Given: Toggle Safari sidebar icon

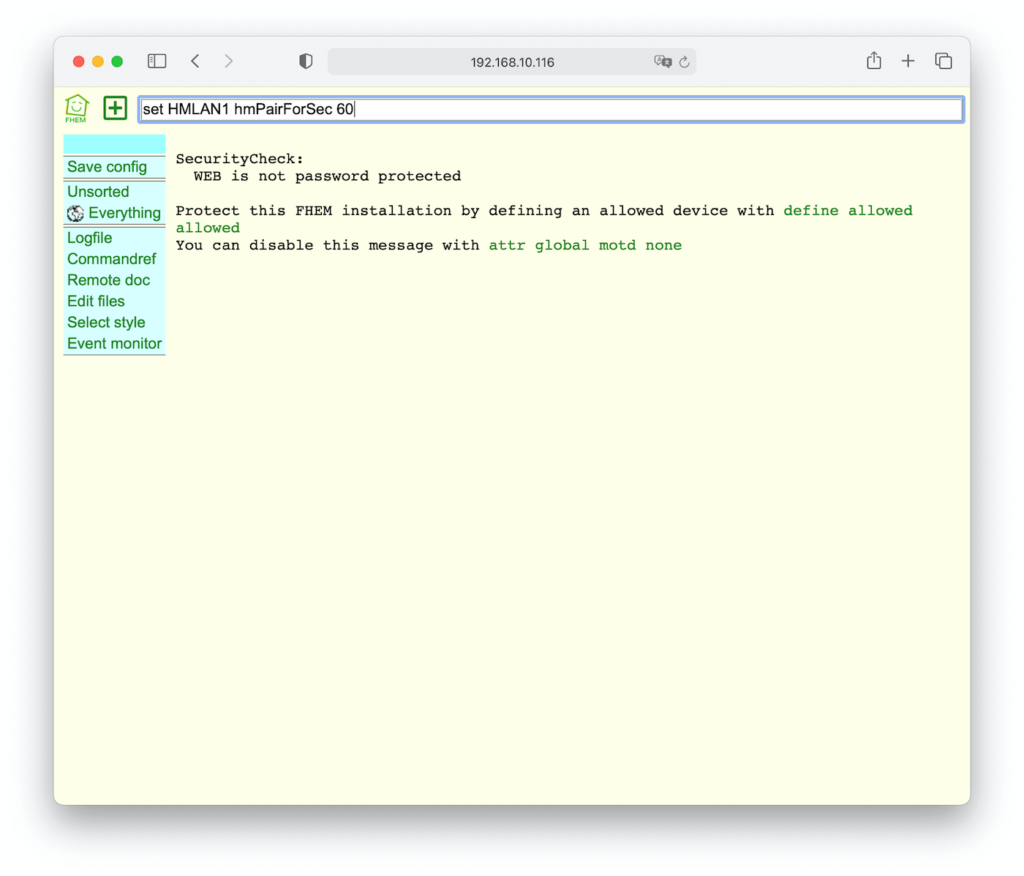Looking at the screenshot, I should pos(157,61).
